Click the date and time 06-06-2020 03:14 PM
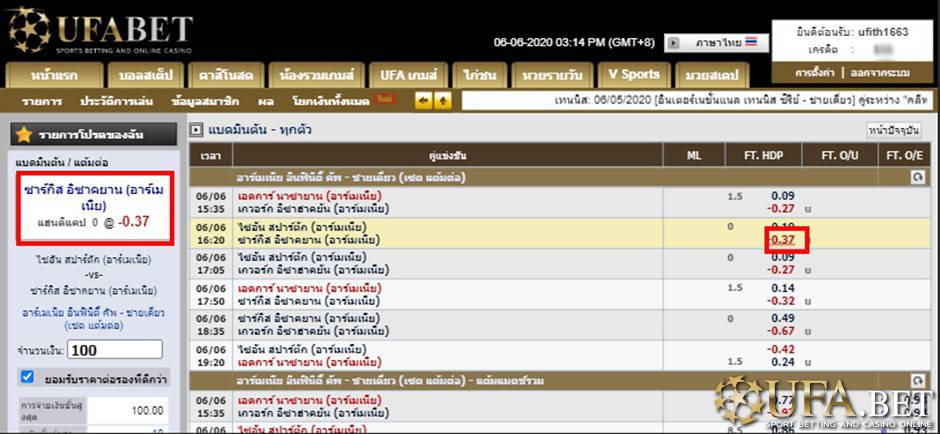 [x=574, y=43]
